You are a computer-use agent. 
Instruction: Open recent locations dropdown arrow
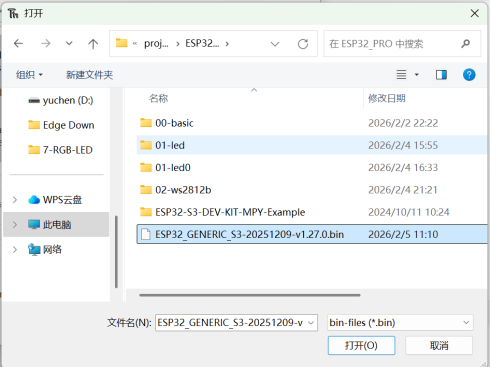pyautogui.click(x=69, y=43)
